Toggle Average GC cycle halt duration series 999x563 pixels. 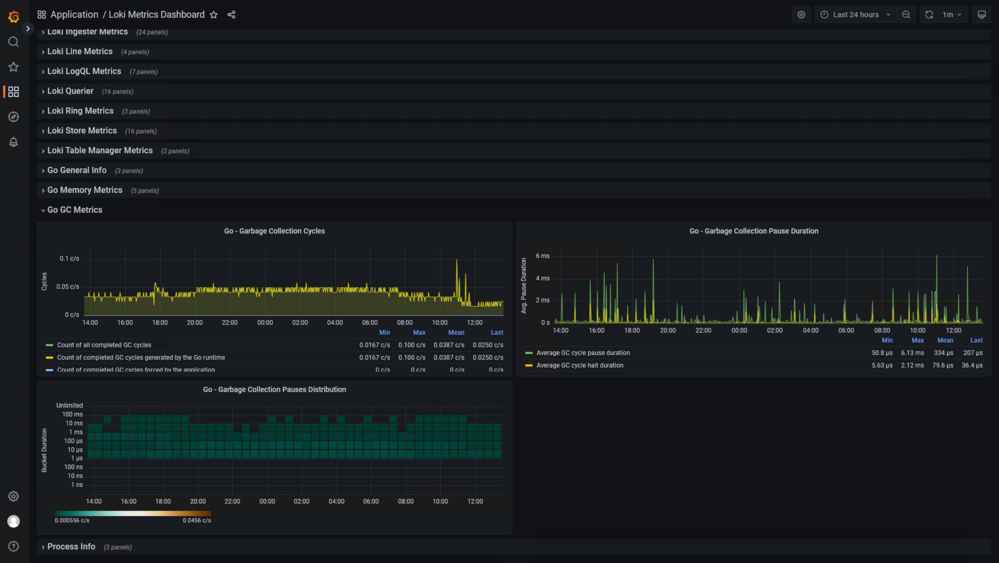580,366
